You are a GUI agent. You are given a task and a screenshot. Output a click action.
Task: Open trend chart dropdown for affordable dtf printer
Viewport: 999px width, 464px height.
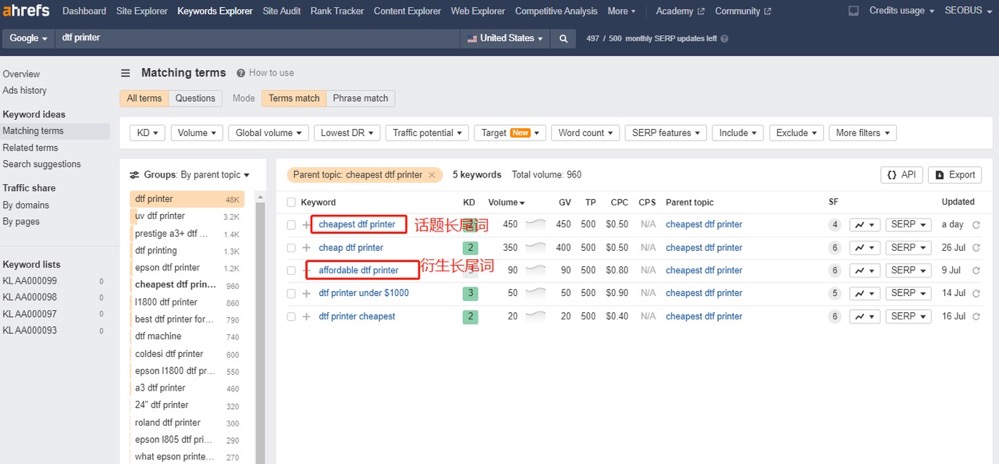[865, 271]
